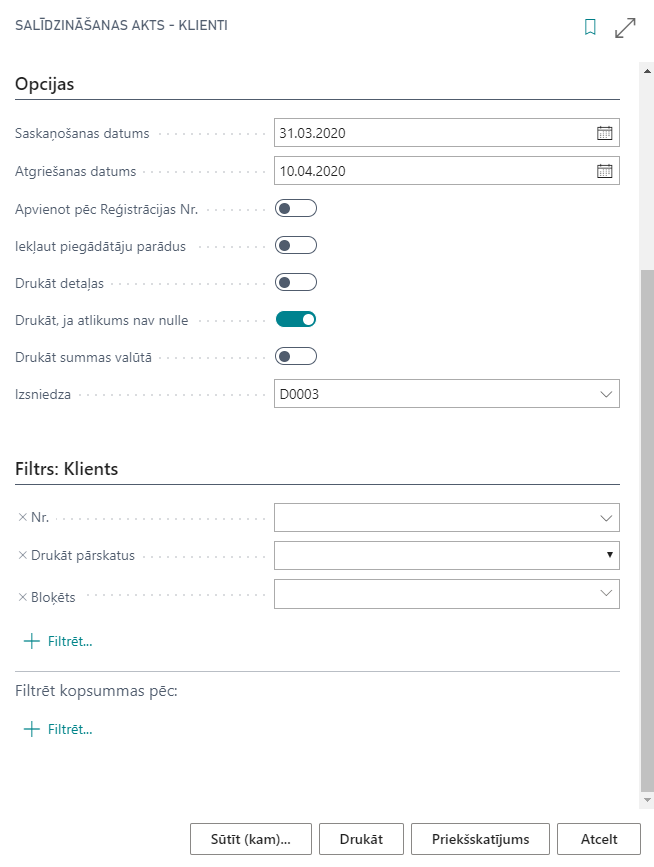
Task: Remove the Nr. filter
Action: click(x=23, y=518)
